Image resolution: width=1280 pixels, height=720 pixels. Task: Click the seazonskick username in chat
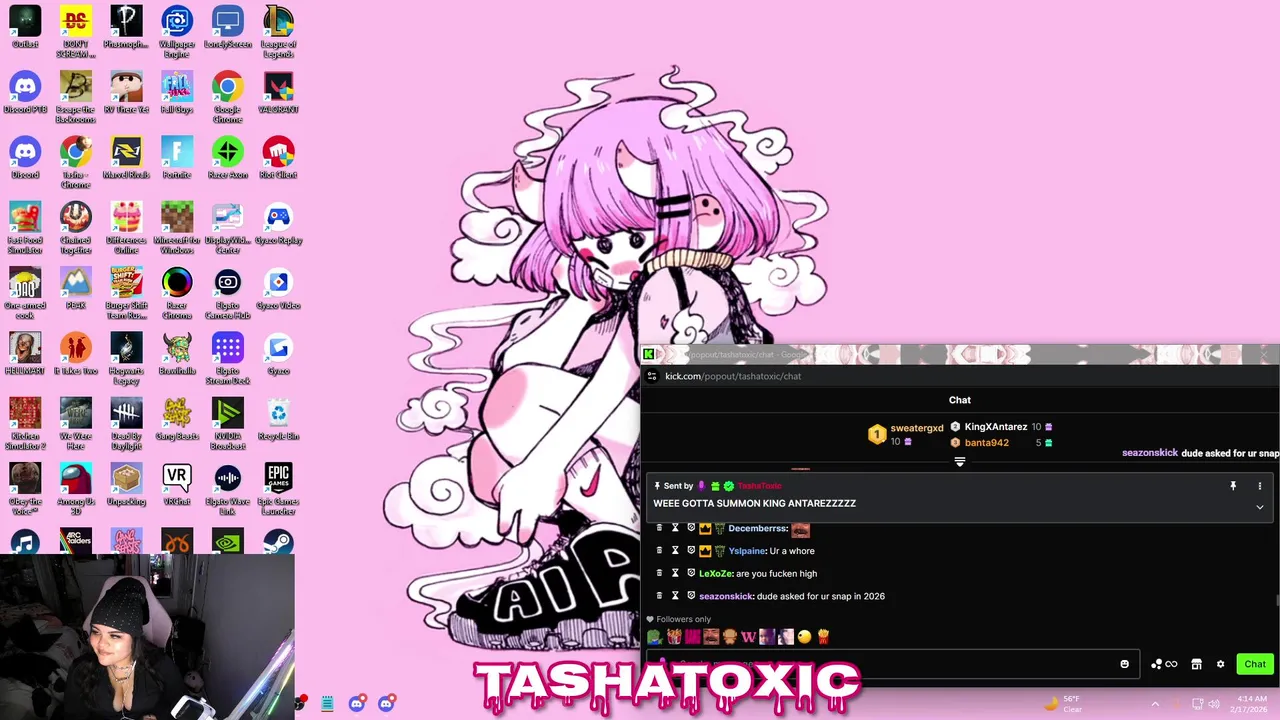click(726, 596)
